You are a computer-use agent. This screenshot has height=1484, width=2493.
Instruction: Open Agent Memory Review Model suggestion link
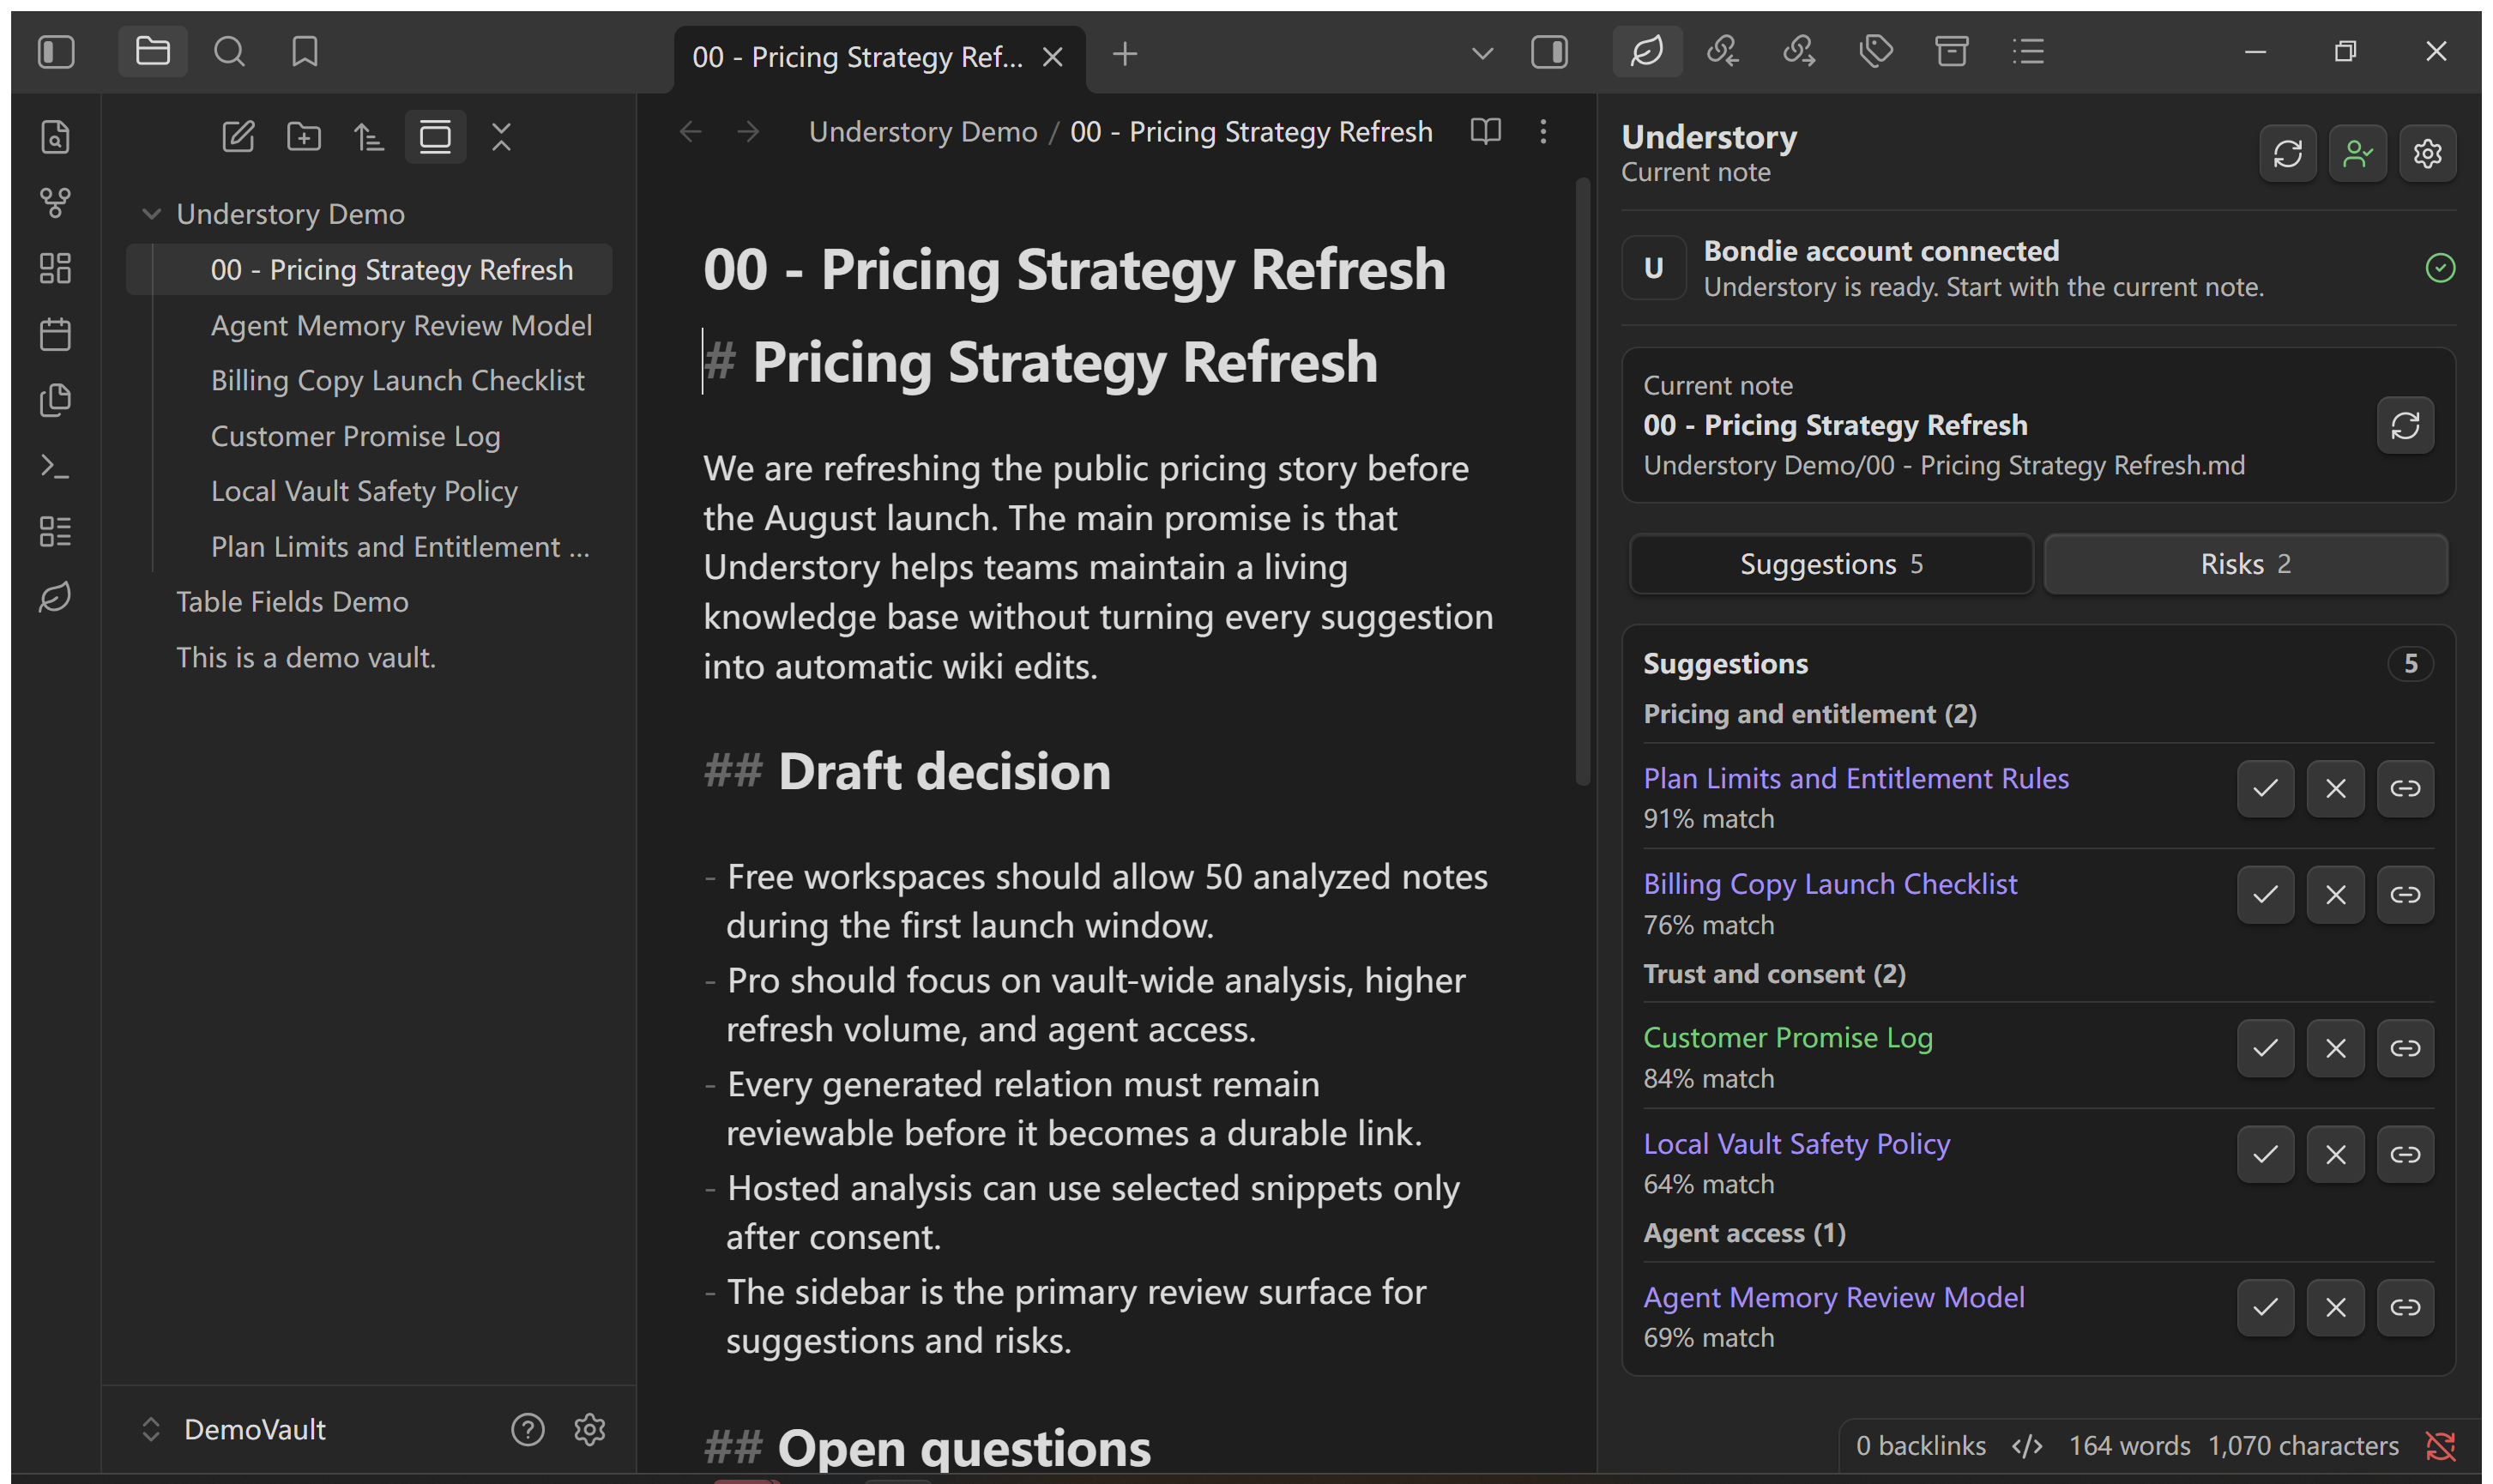tap(1834, 1297)
